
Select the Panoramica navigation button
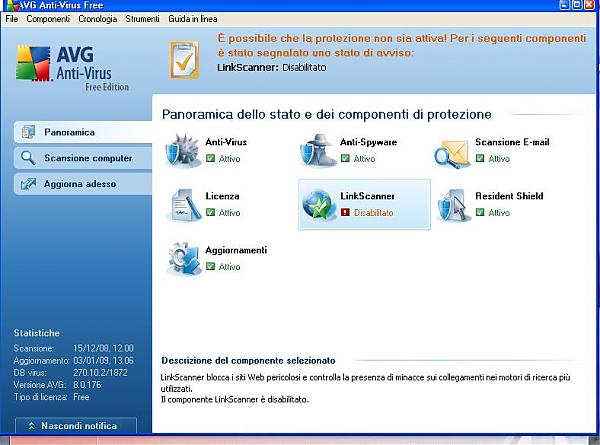pos(83,132)
